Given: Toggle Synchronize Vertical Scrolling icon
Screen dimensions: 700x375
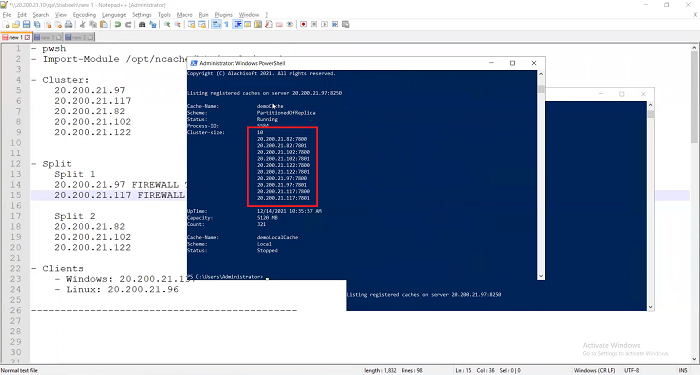Looking at the screenshot, I should click(x=192, y=25).
